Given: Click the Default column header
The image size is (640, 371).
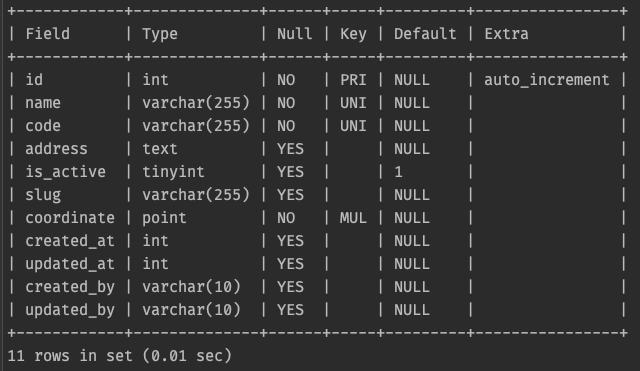Looking at the screenshot, I should coord(425,33).
